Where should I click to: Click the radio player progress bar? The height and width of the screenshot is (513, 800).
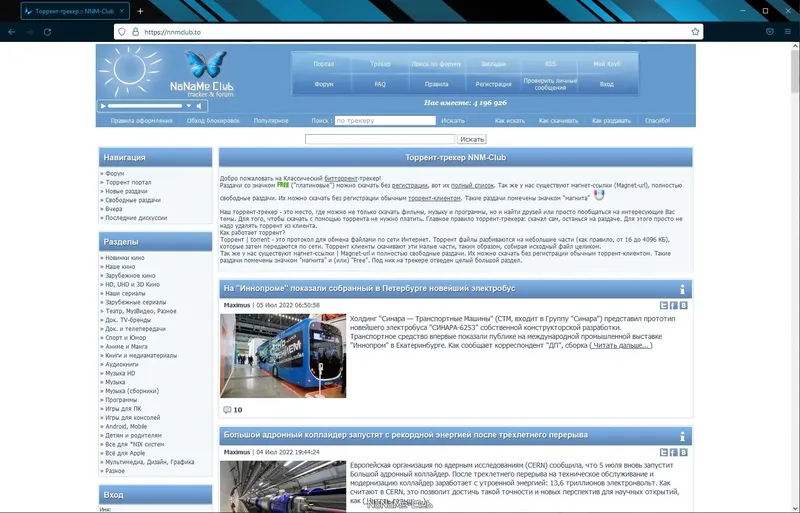pyautogui.click(x=145, y=106)
